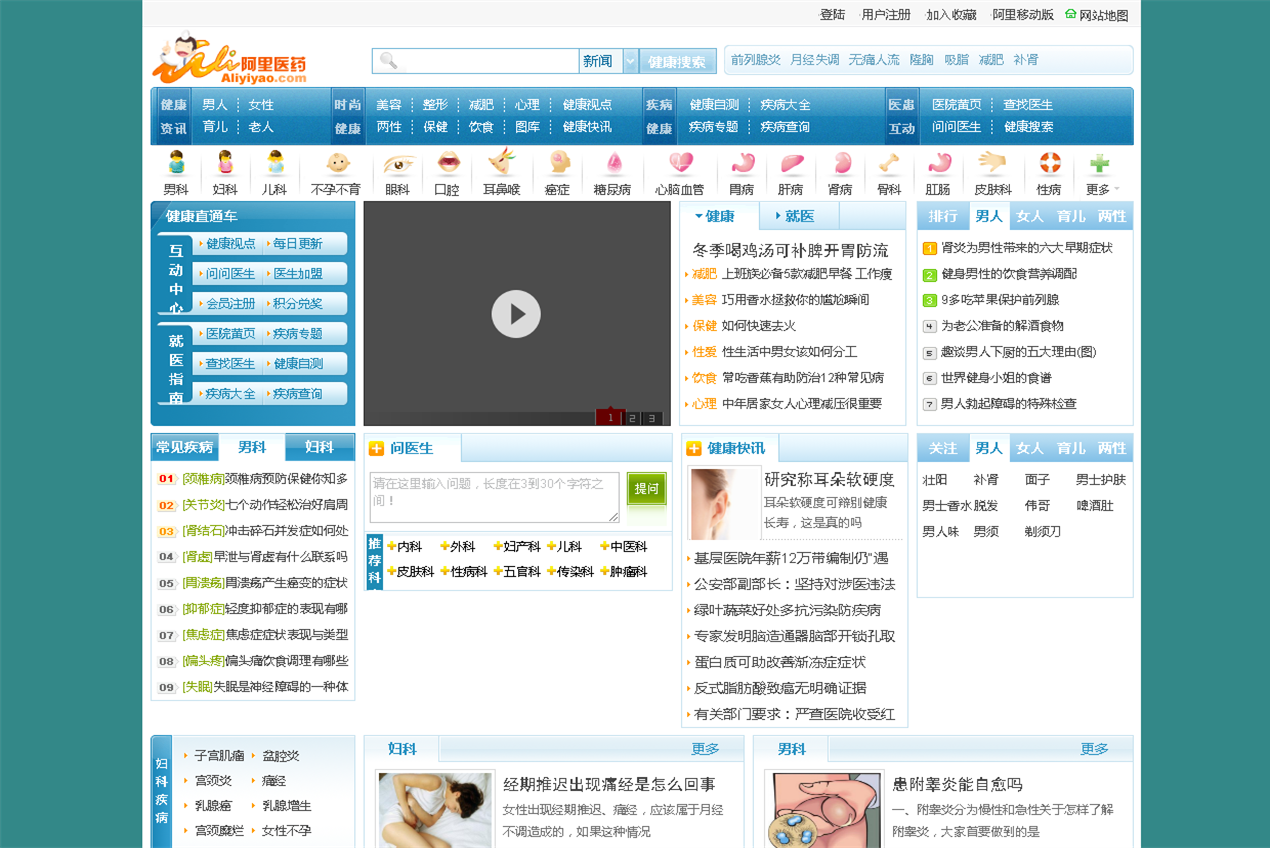Click 啤酒肚 keyword in 关注 panel

click(1095, 506)
